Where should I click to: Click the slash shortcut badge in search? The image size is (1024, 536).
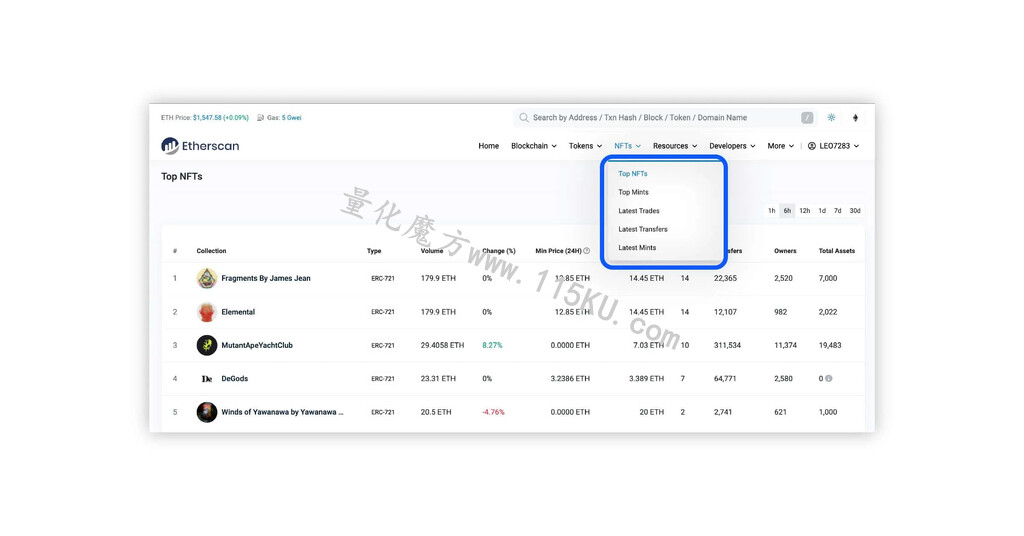point(807,118)
